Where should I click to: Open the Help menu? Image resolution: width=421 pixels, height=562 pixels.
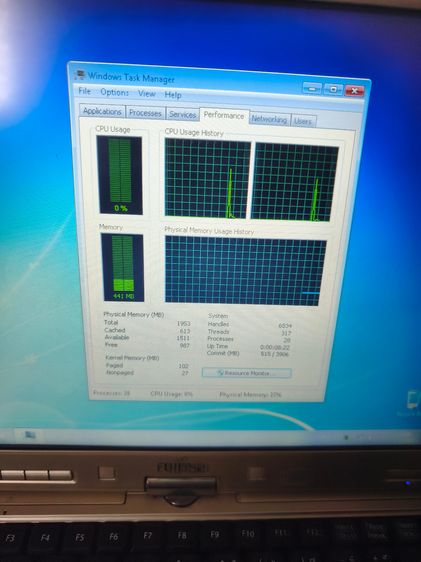tap(173, 95)
